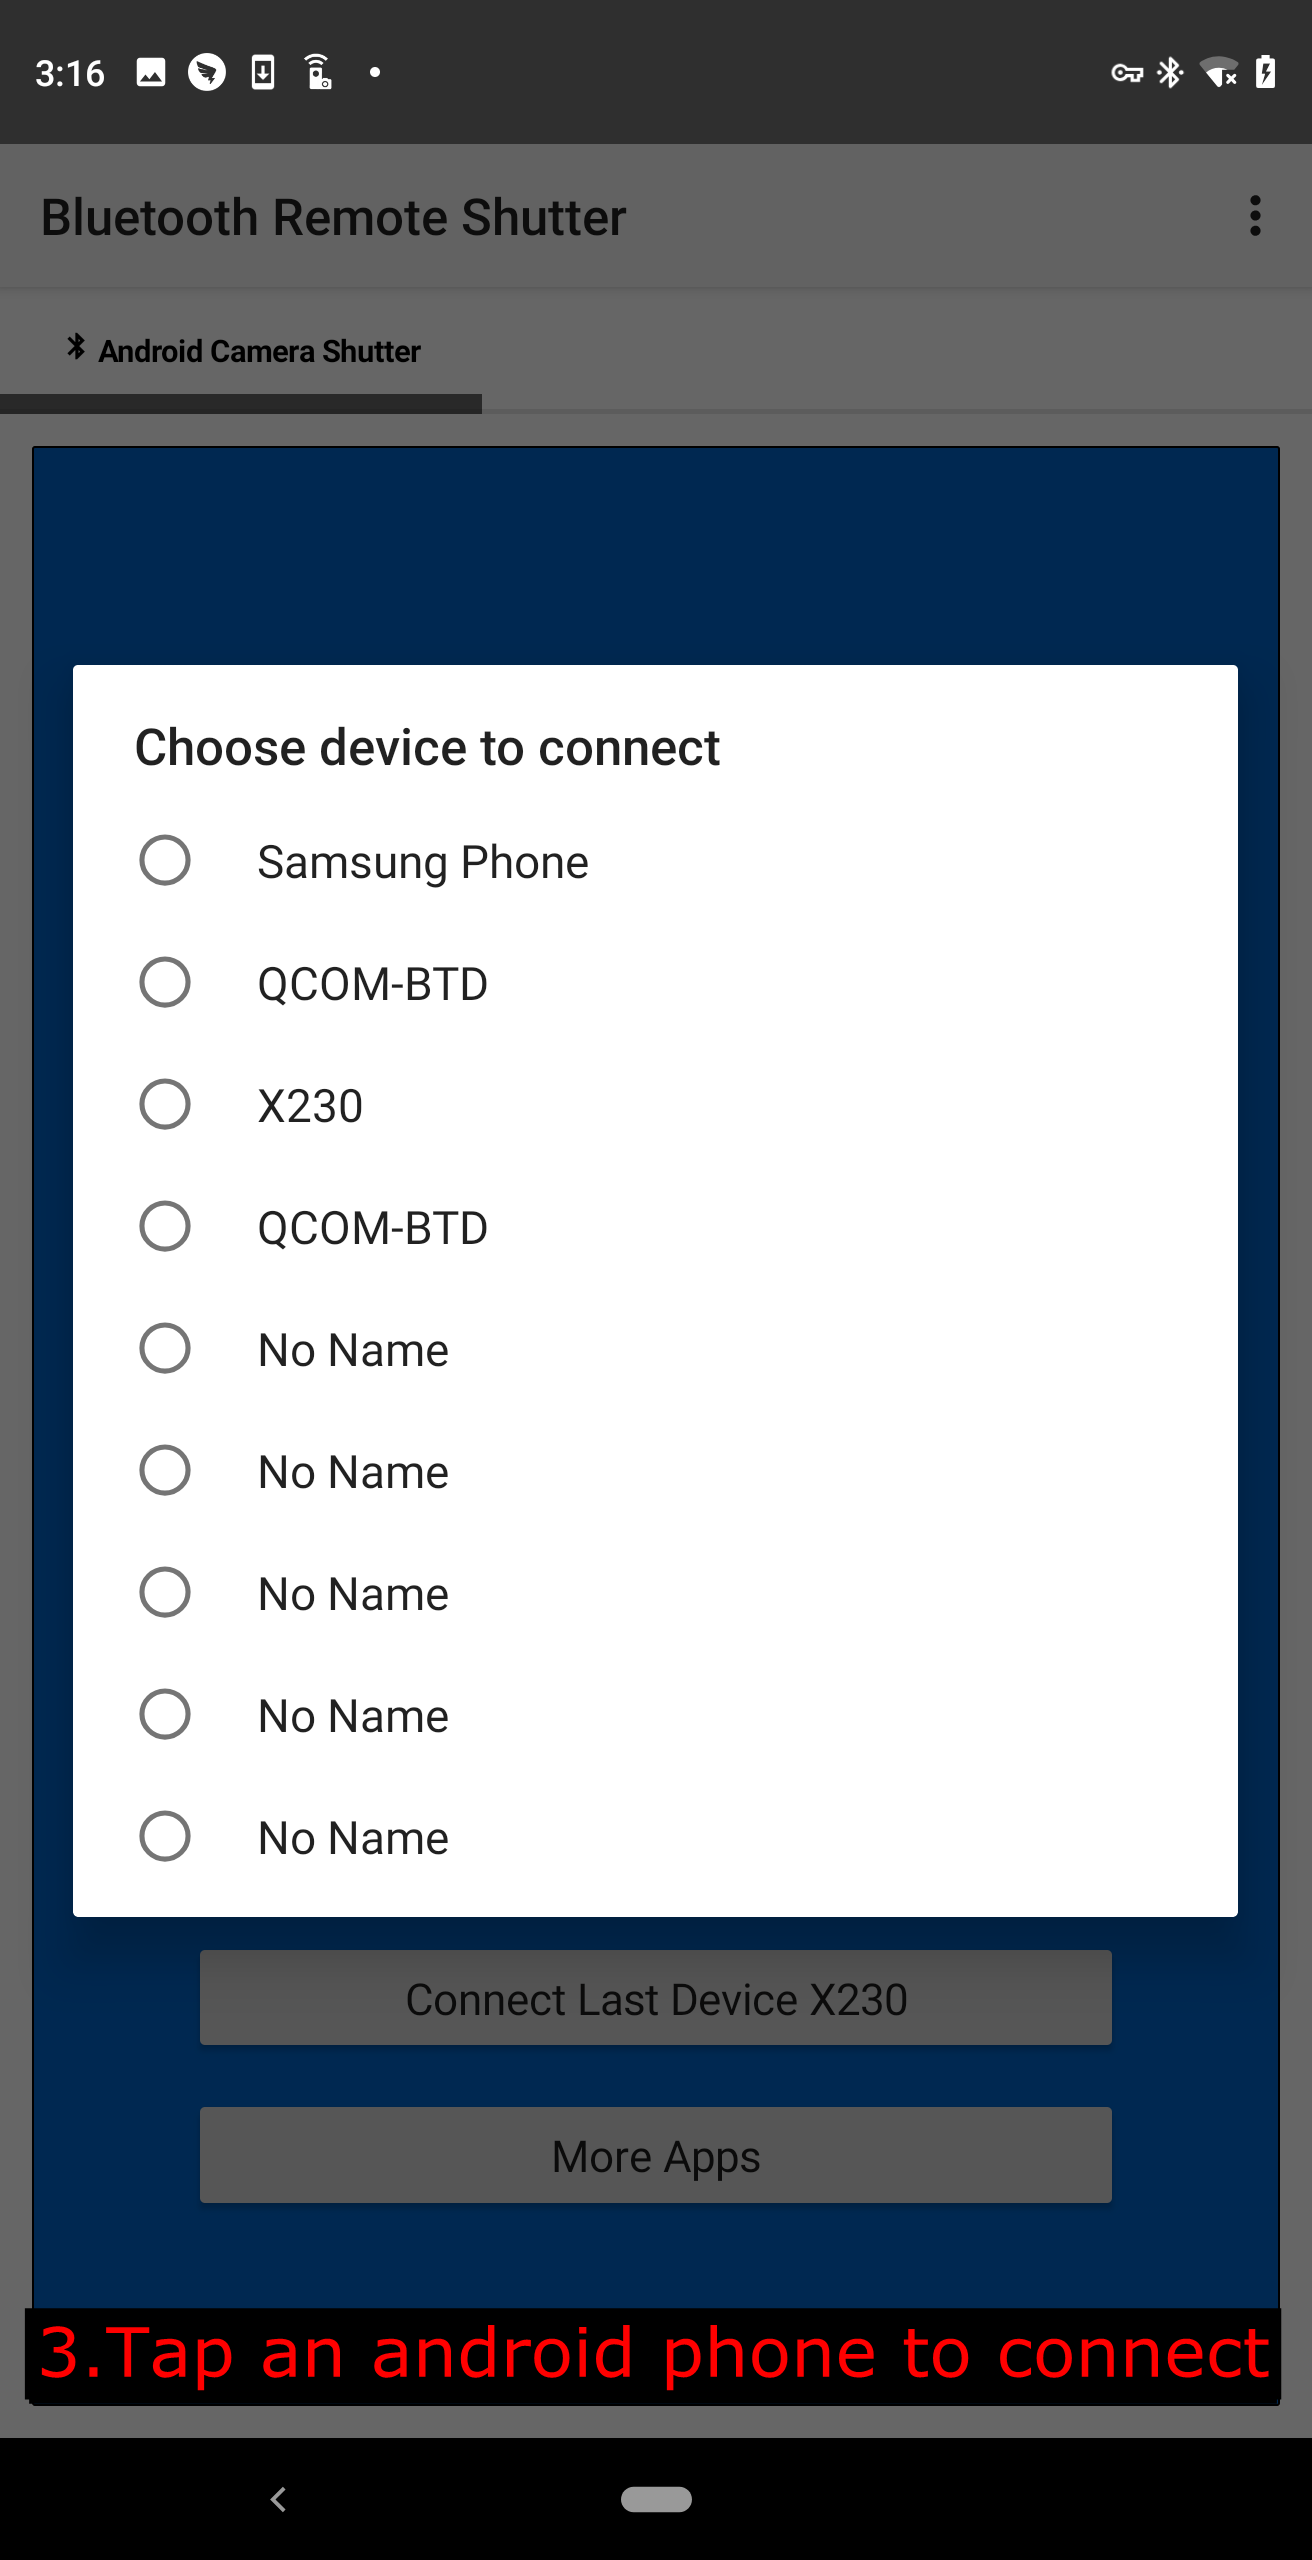The width and height of the screenshot is (1312, 2560).
Task: Click the Bluetooth icon beside Android Camera Shutter
Action: tap(75, 347)
